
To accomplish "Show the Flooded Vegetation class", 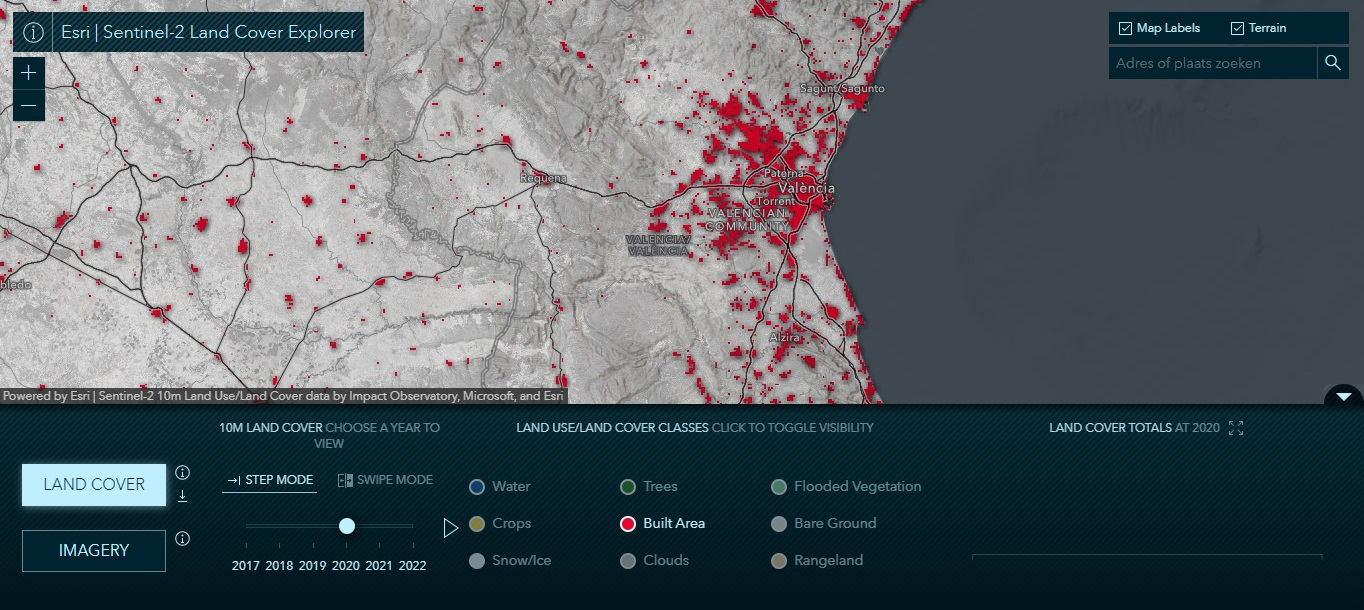I will 779,487.
